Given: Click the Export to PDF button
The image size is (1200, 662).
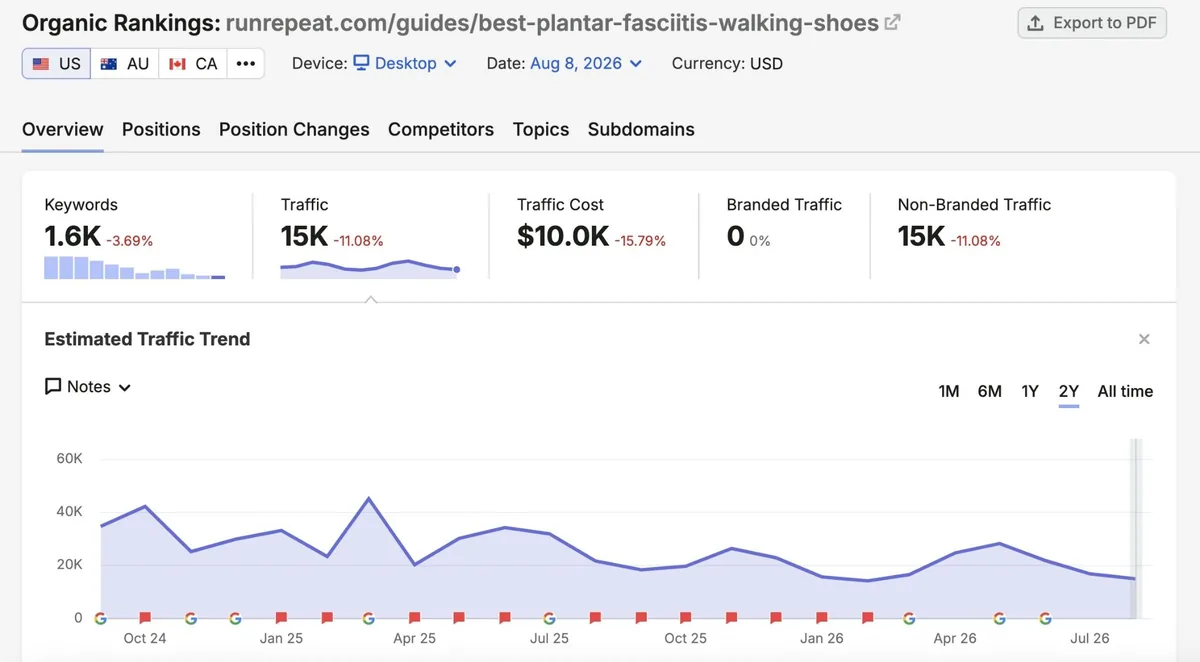Looking at the screenshot, I should 1092,22.
